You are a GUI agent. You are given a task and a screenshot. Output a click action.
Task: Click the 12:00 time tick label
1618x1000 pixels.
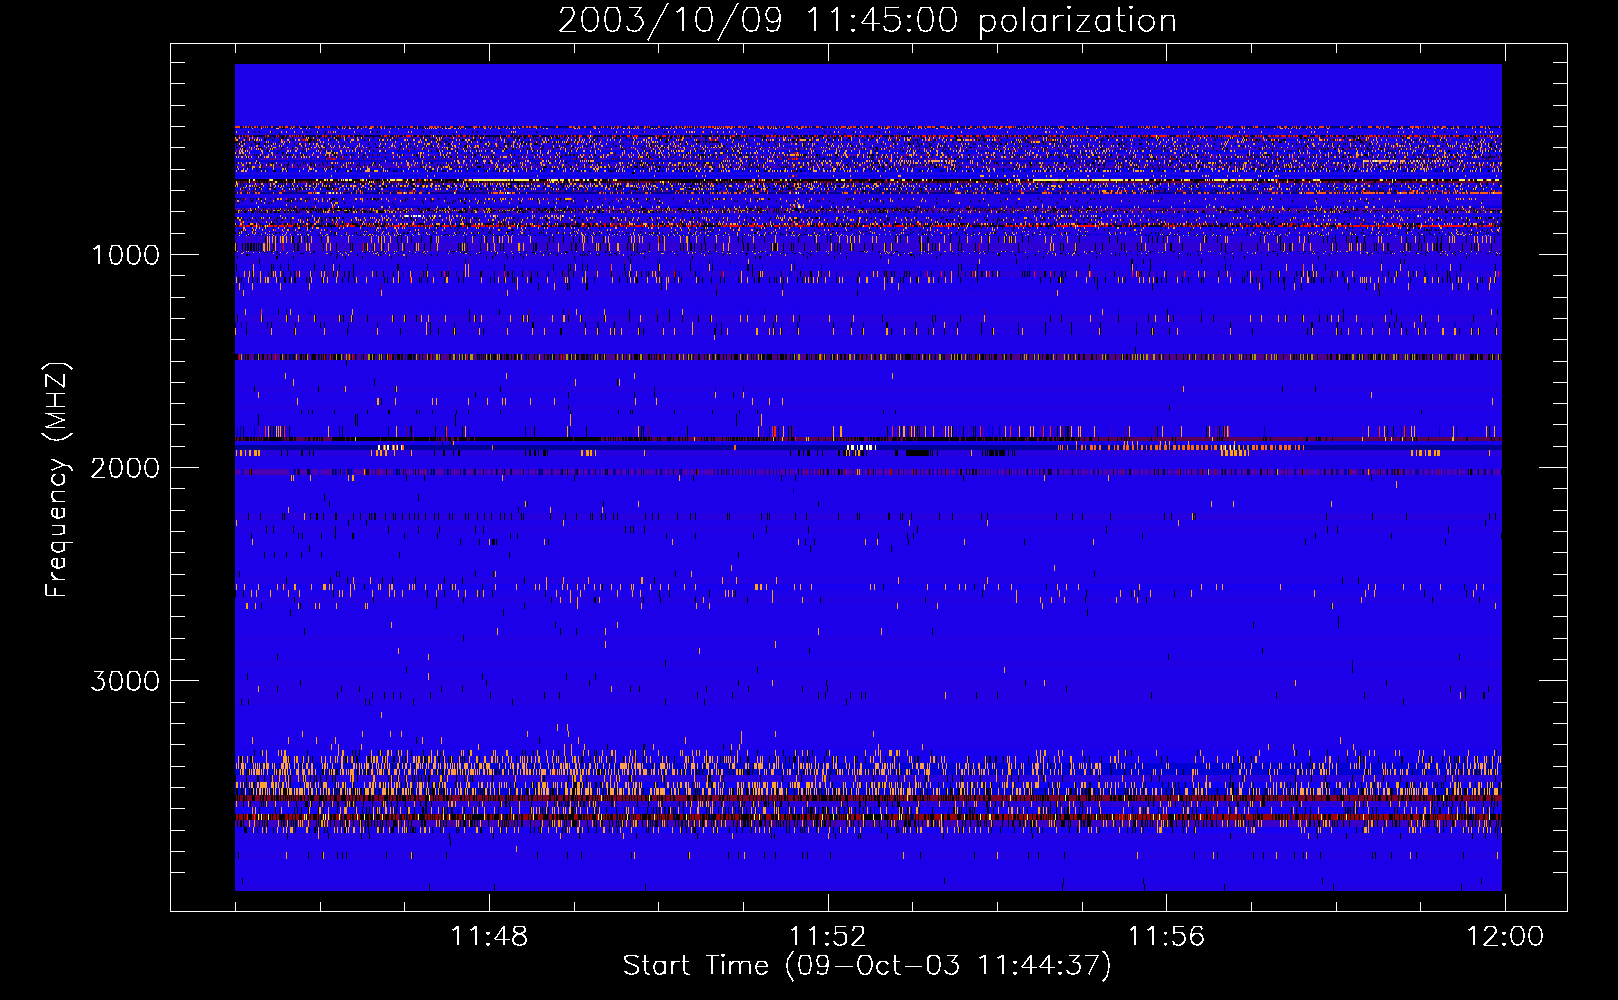(1505, 937)
